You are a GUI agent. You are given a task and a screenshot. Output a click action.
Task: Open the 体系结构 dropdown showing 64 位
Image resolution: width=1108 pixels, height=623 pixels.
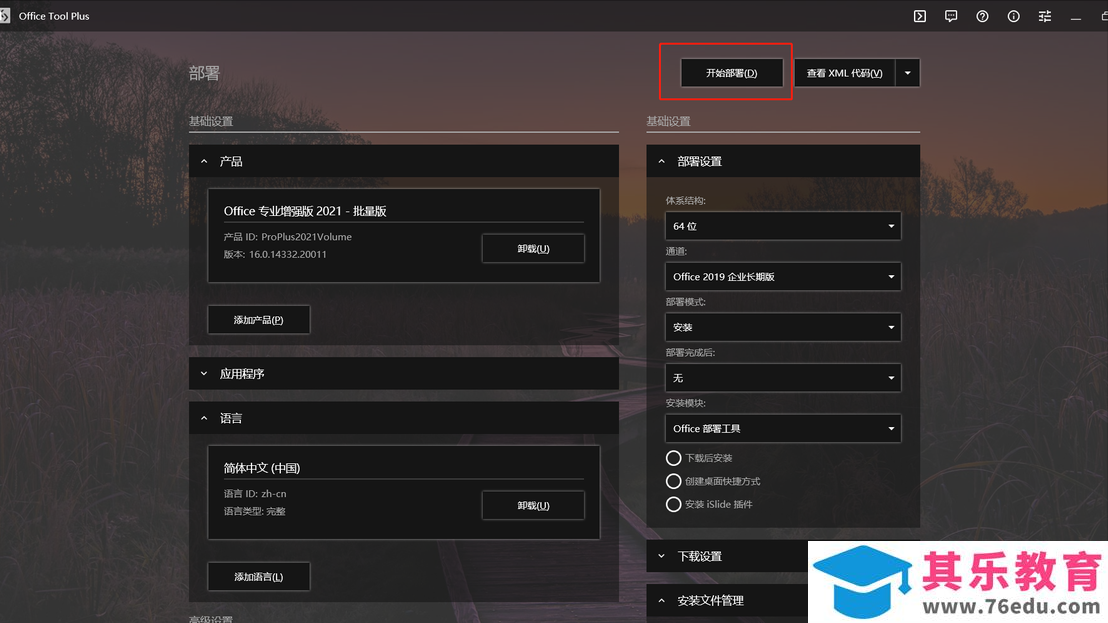[783, 226]
